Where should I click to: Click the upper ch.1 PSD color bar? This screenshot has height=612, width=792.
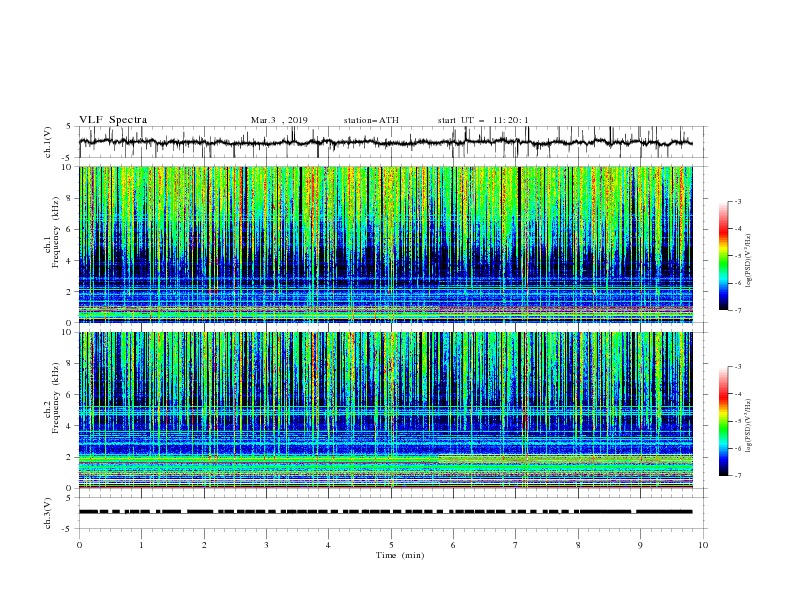[724, 256]
